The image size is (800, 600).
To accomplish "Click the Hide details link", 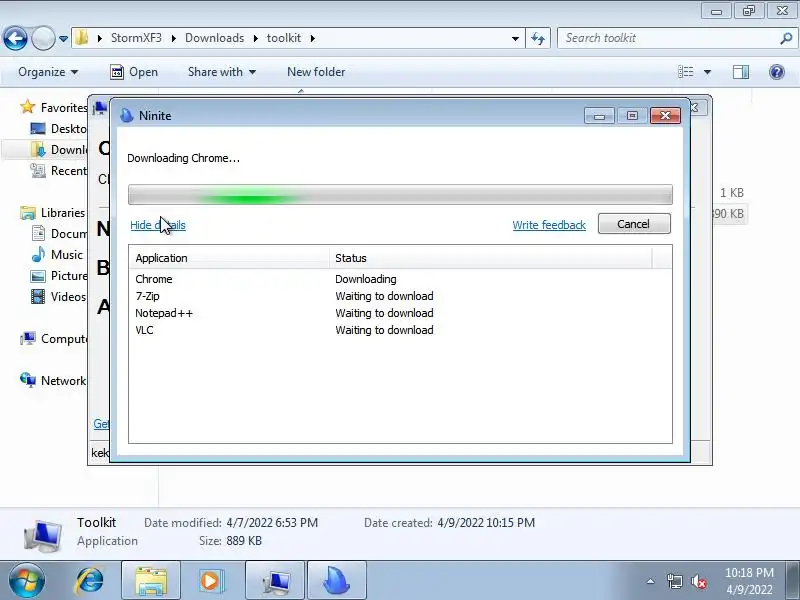I will click(158, 225).
